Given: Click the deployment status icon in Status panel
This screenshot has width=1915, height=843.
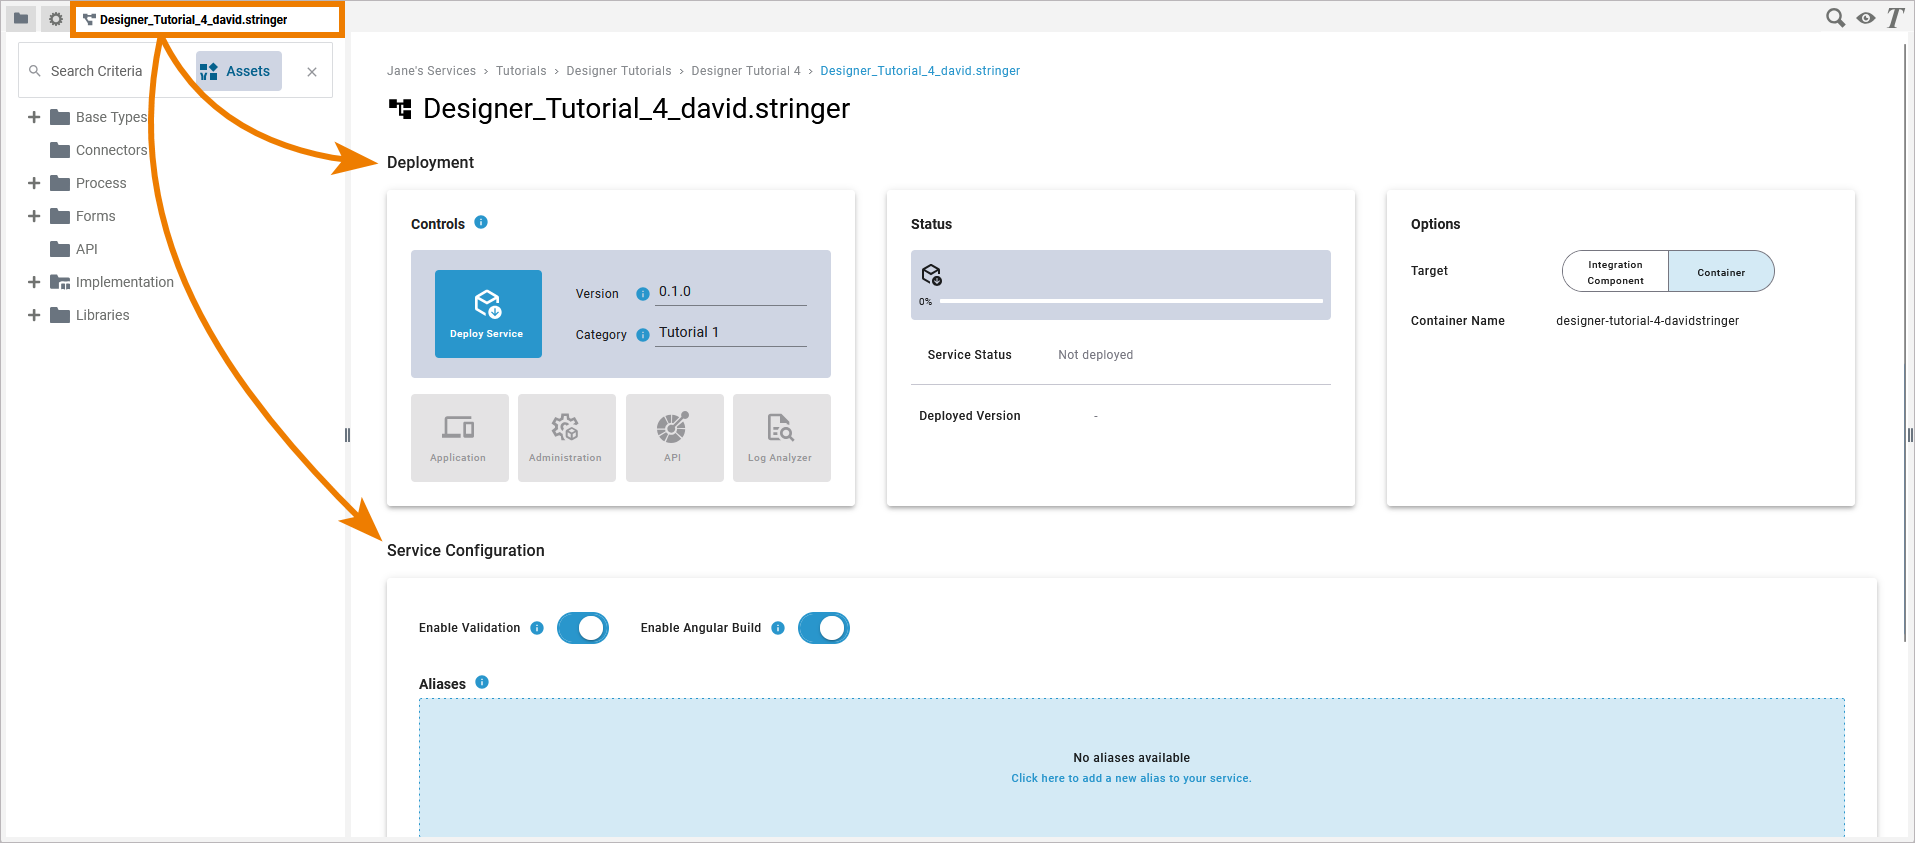Looking at the screenshot, I should point(932,275).
